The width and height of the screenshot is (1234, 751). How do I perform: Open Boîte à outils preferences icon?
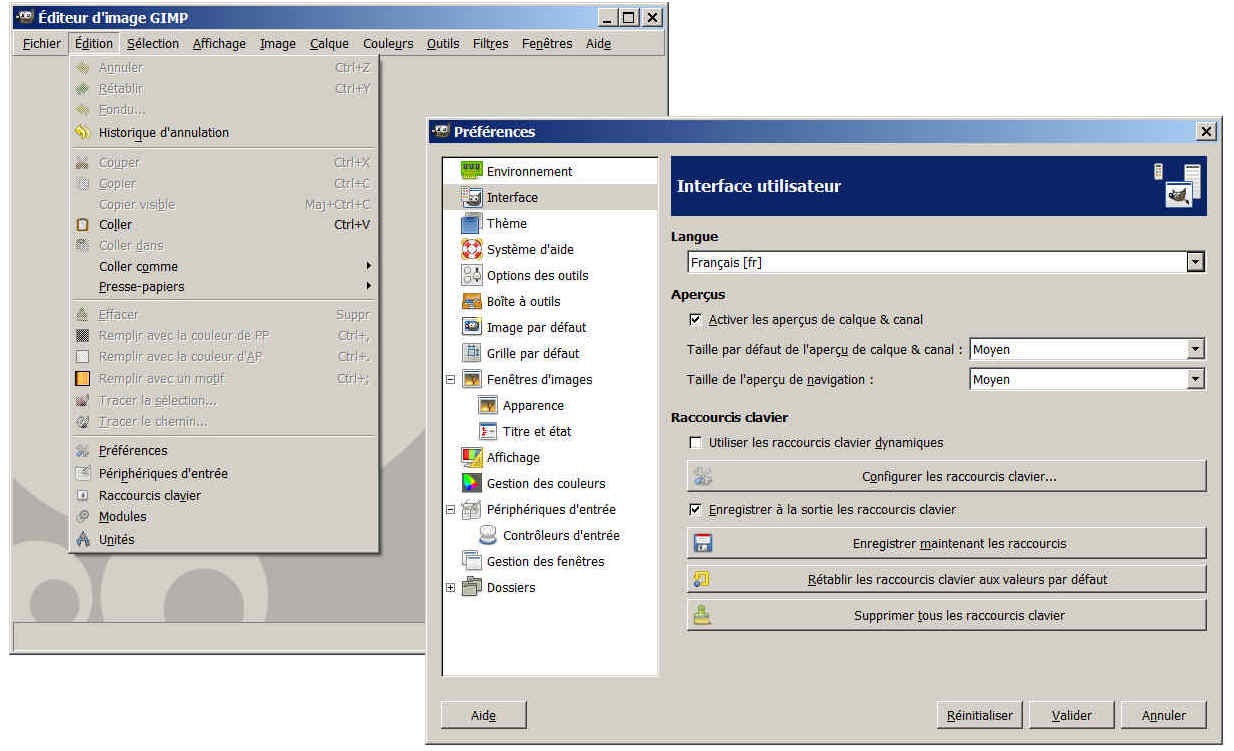click(x=471, y=301)
